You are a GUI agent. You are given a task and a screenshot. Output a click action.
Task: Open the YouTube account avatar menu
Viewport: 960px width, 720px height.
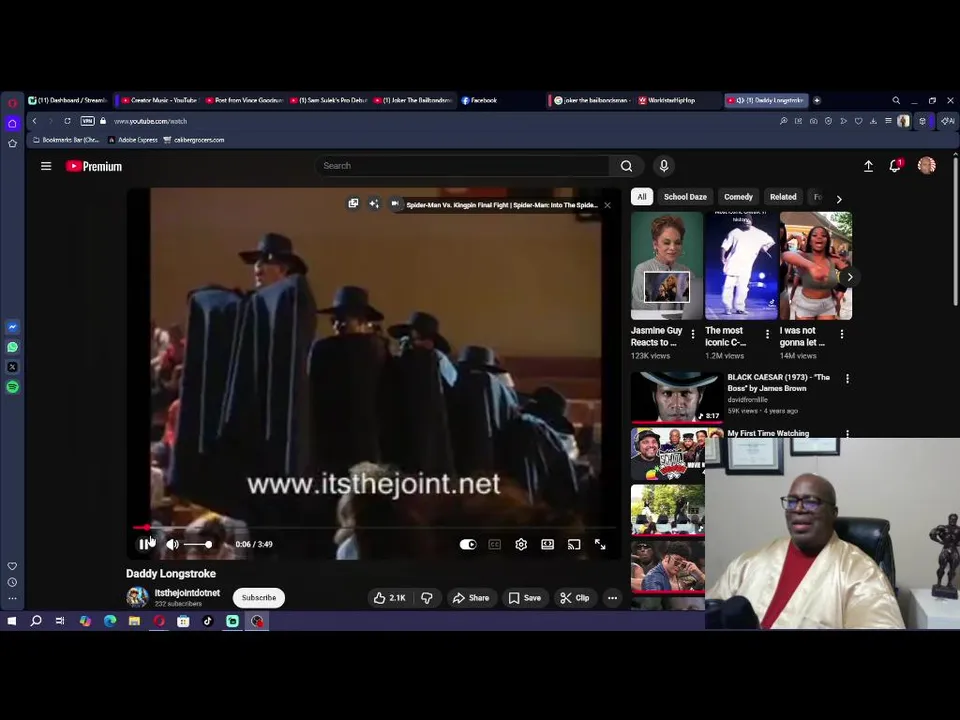coord(926,166)
